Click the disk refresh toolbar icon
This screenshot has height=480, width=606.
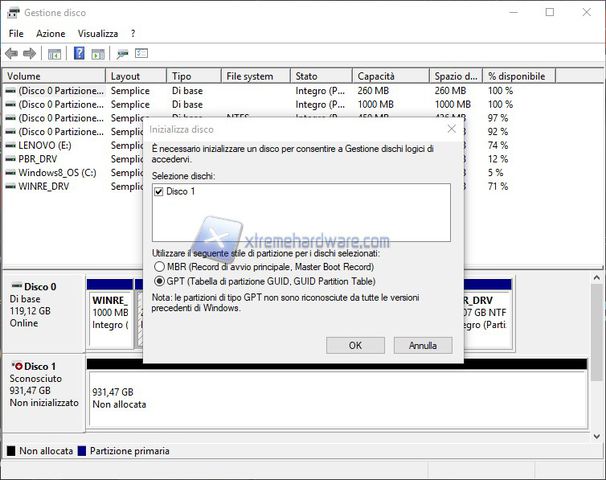122,54
